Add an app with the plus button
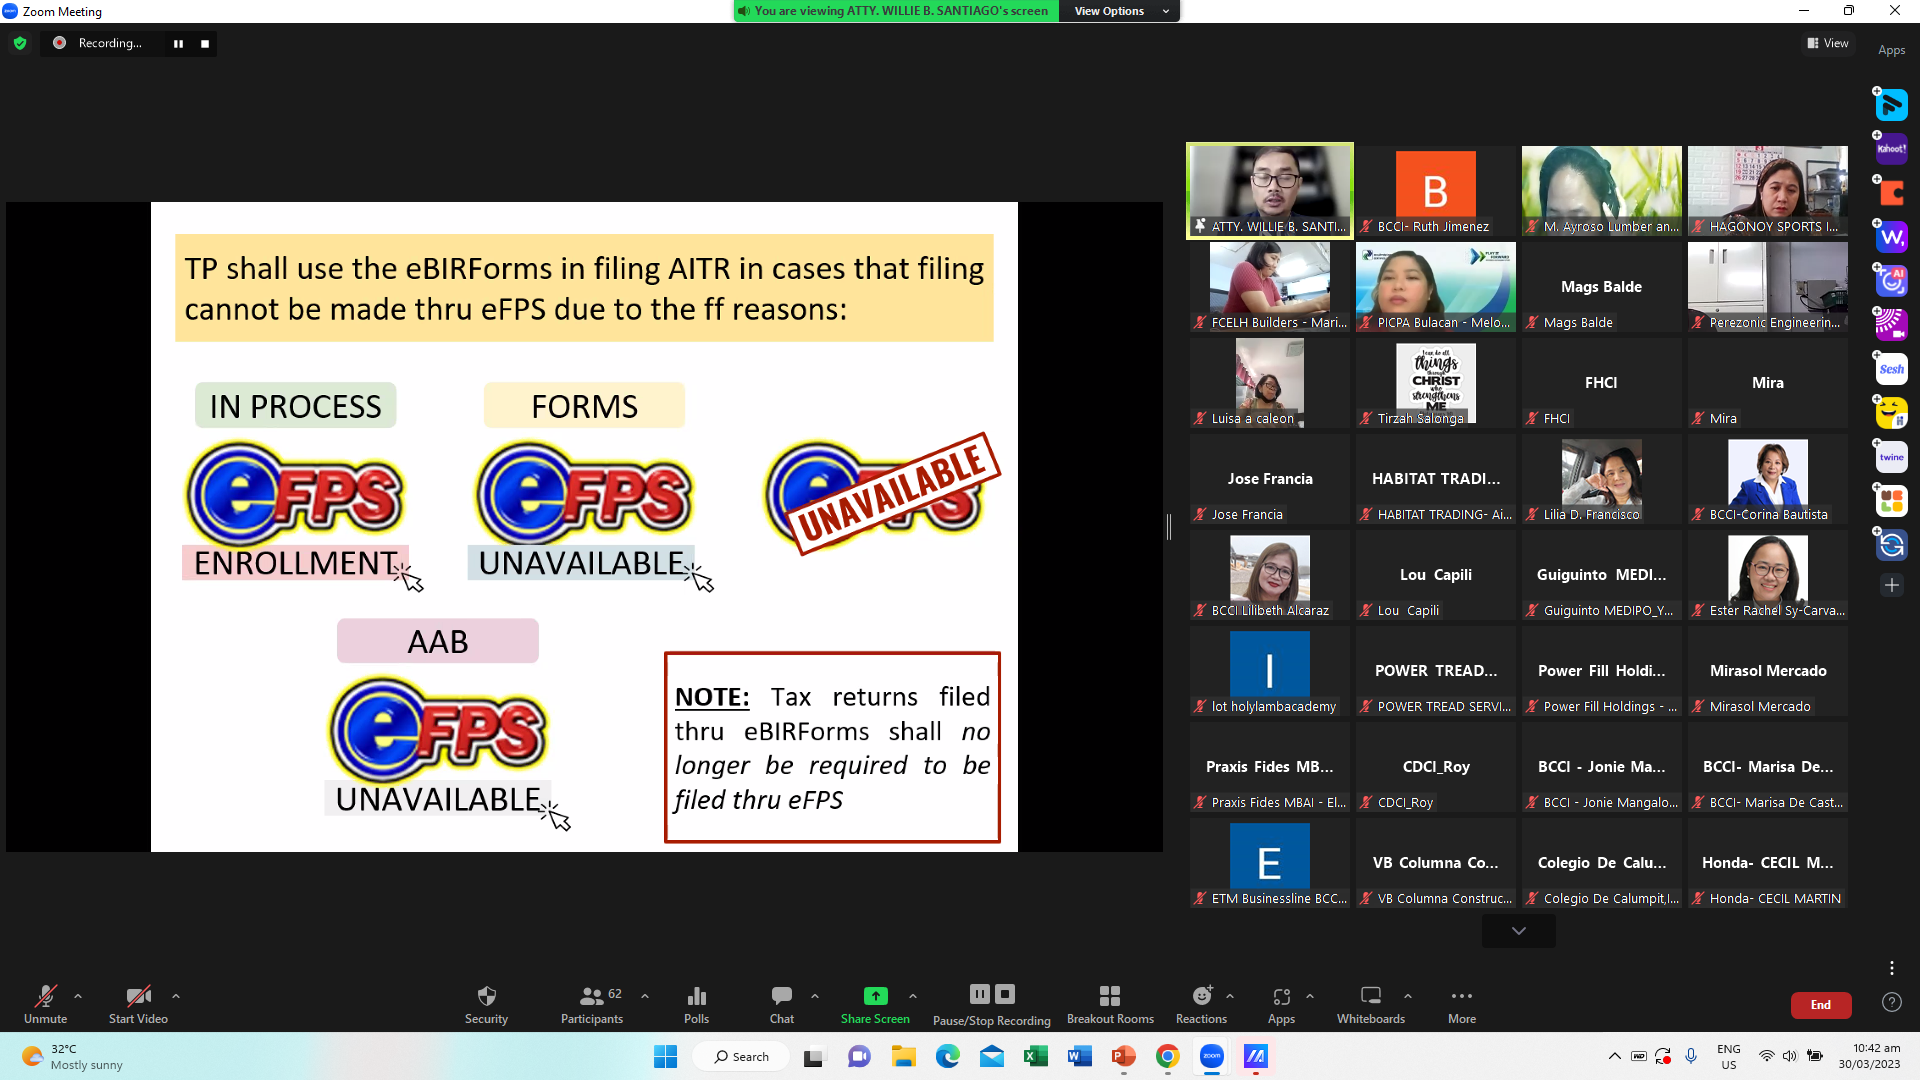The height and width of the screenshot is (1080, 1920). (x=1891, y=585)
